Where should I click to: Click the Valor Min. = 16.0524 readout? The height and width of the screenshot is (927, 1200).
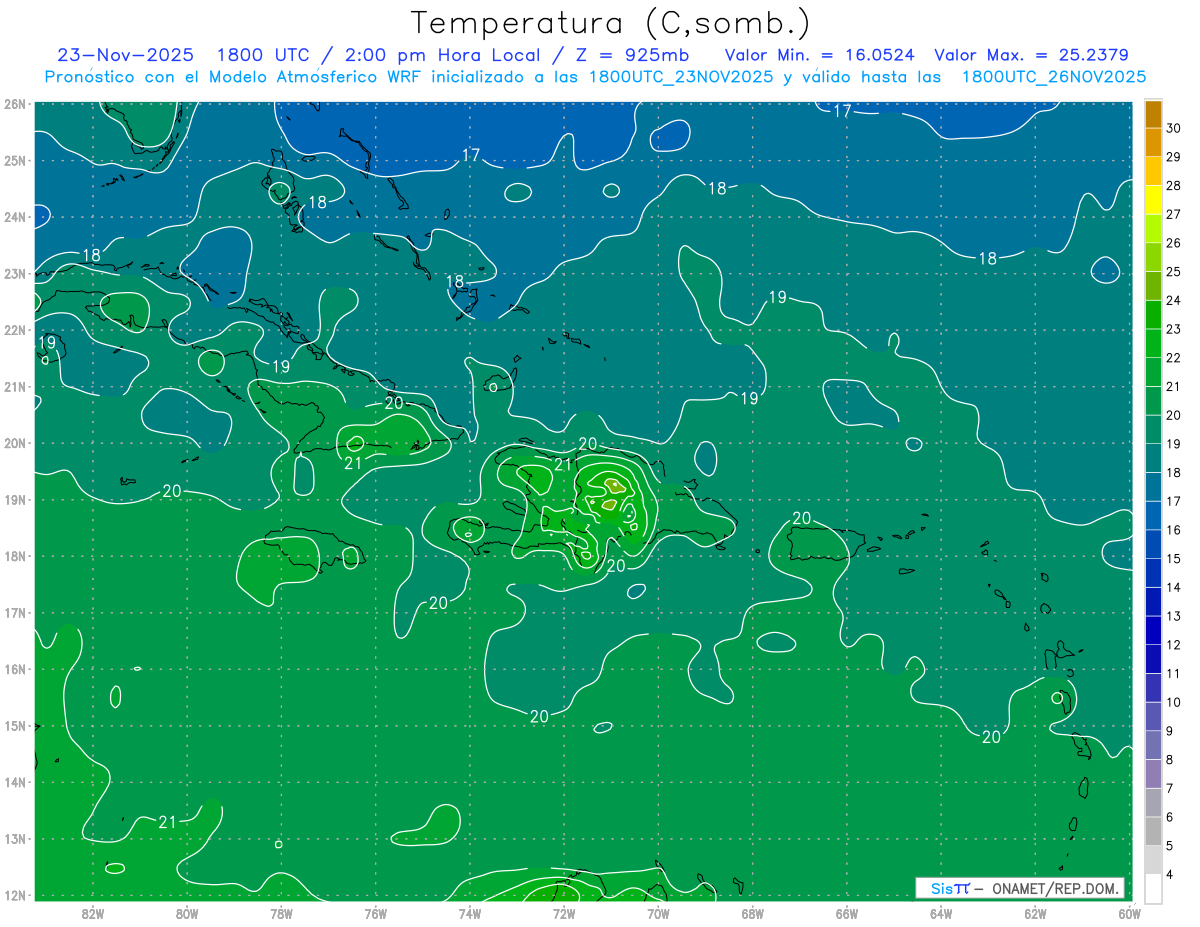(819, 55)
